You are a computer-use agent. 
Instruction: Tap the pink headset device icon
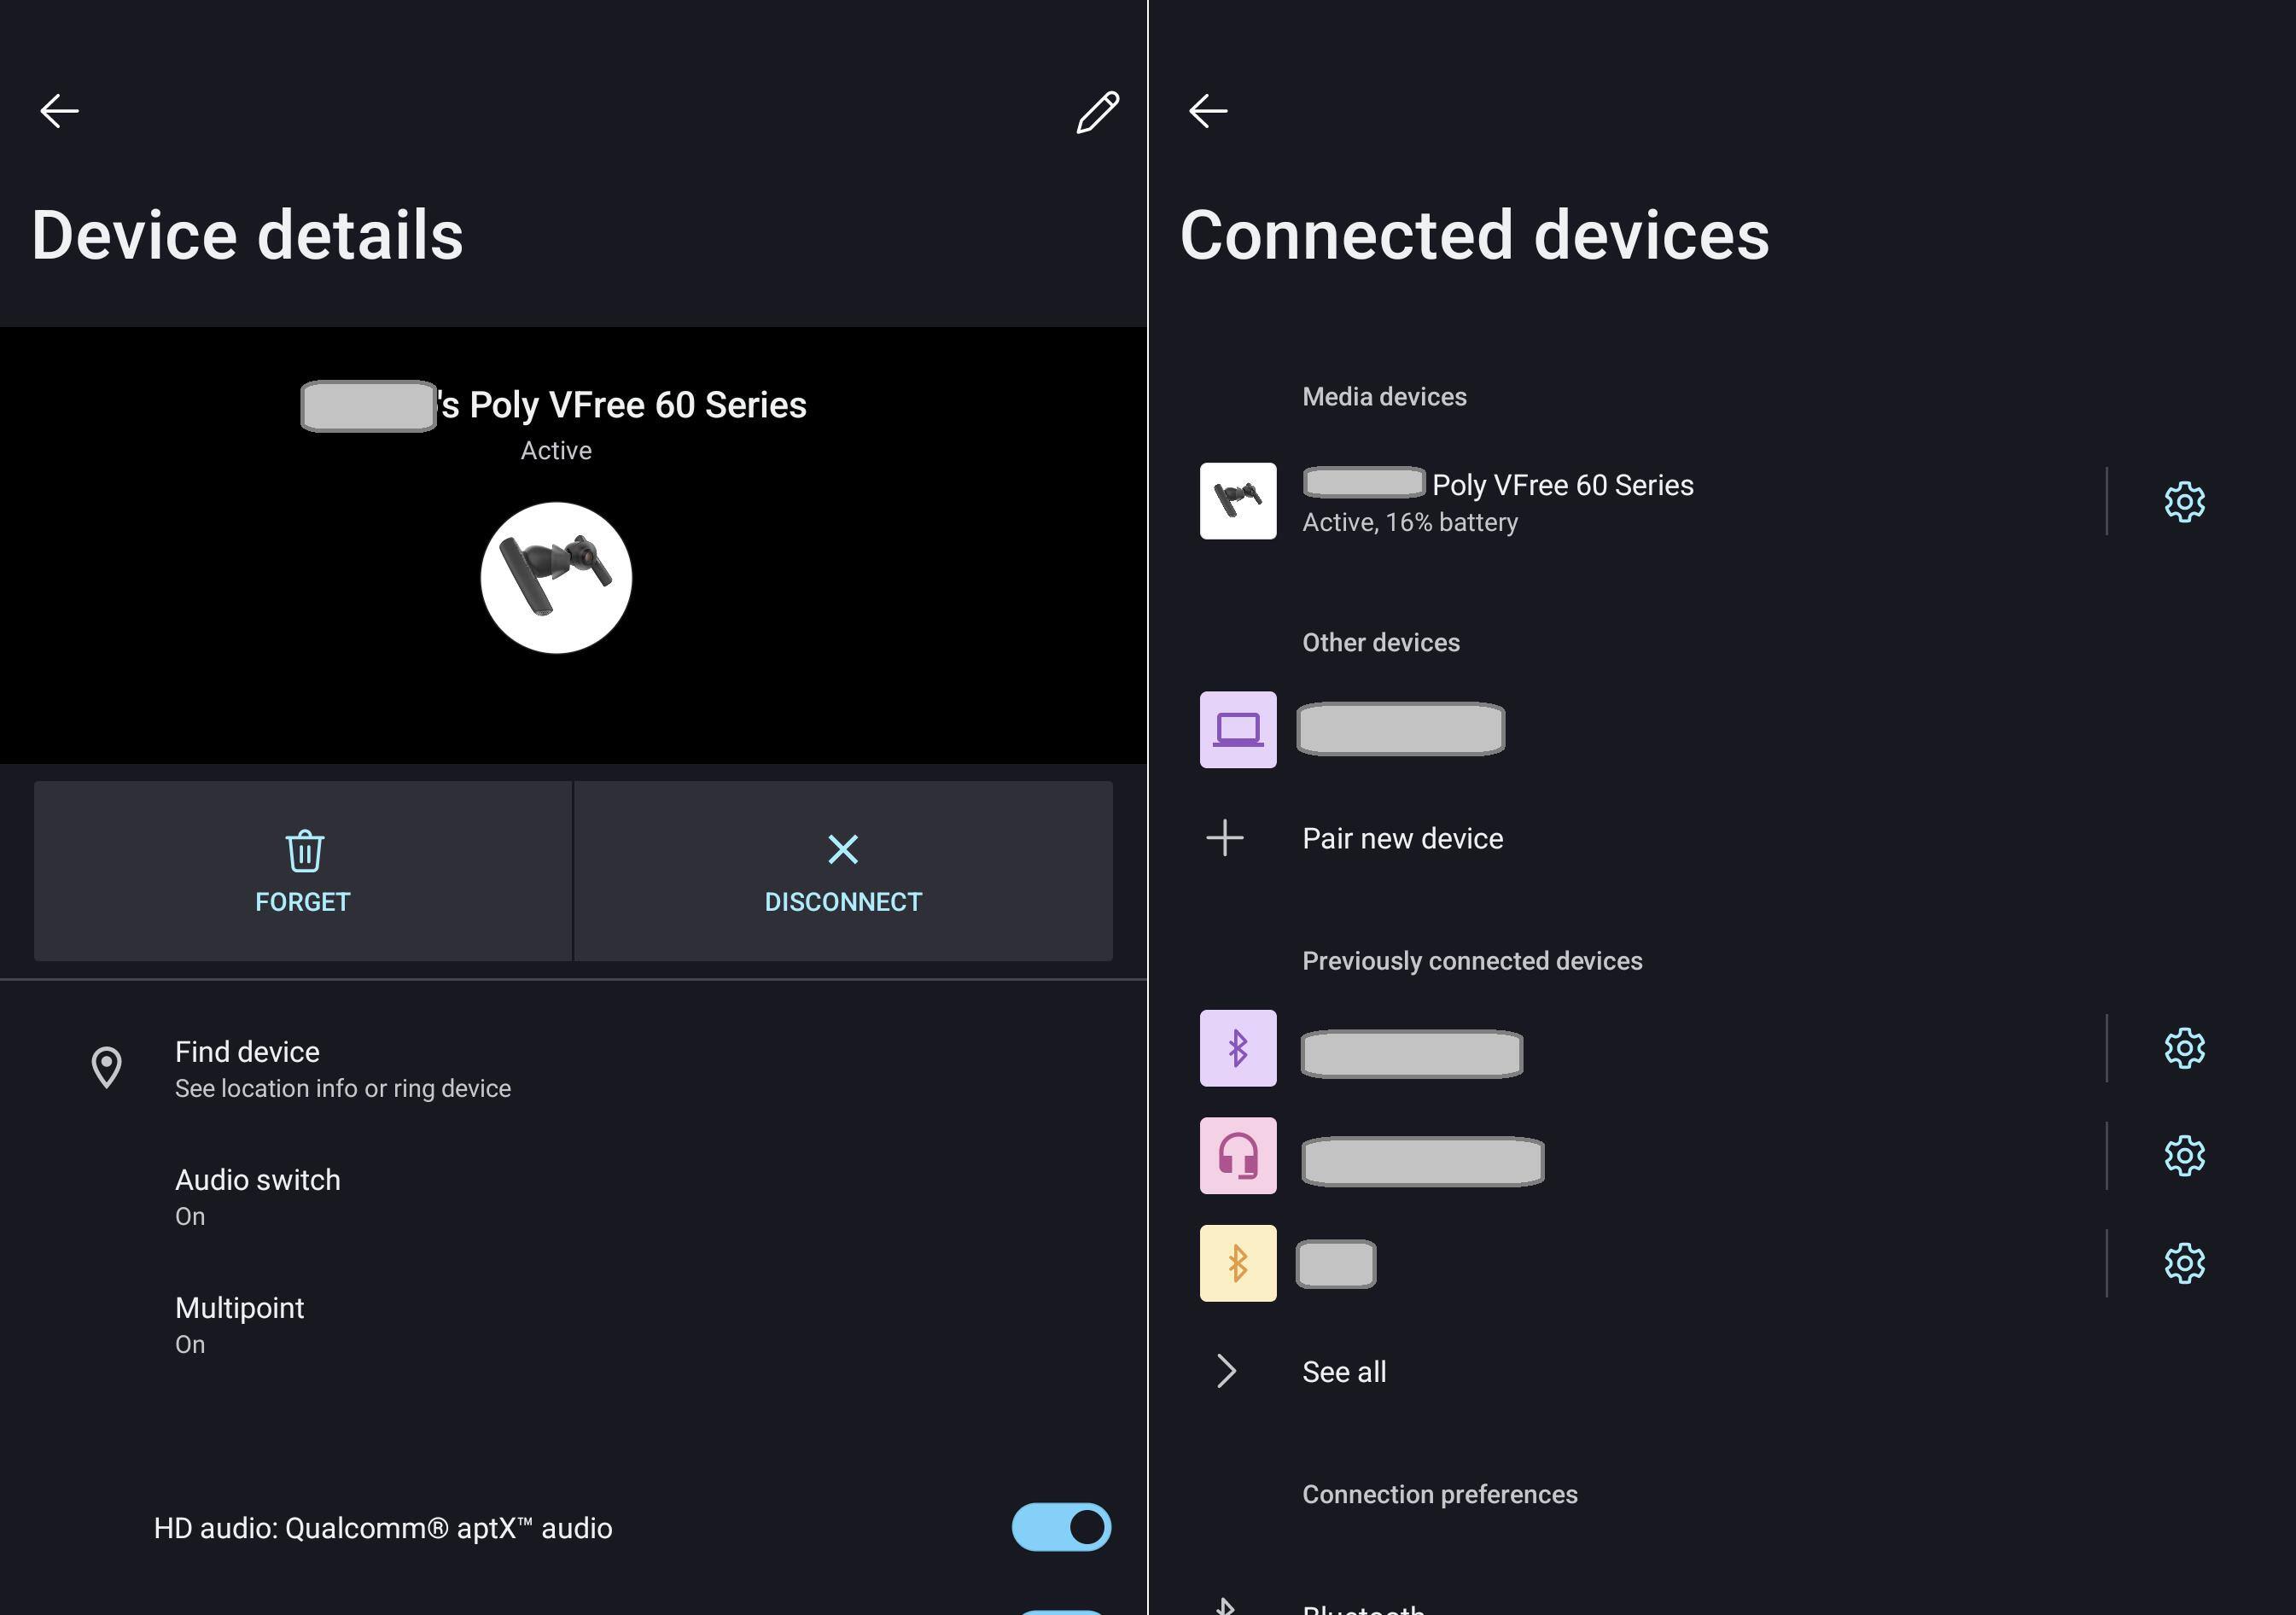click(1238, 1156)
